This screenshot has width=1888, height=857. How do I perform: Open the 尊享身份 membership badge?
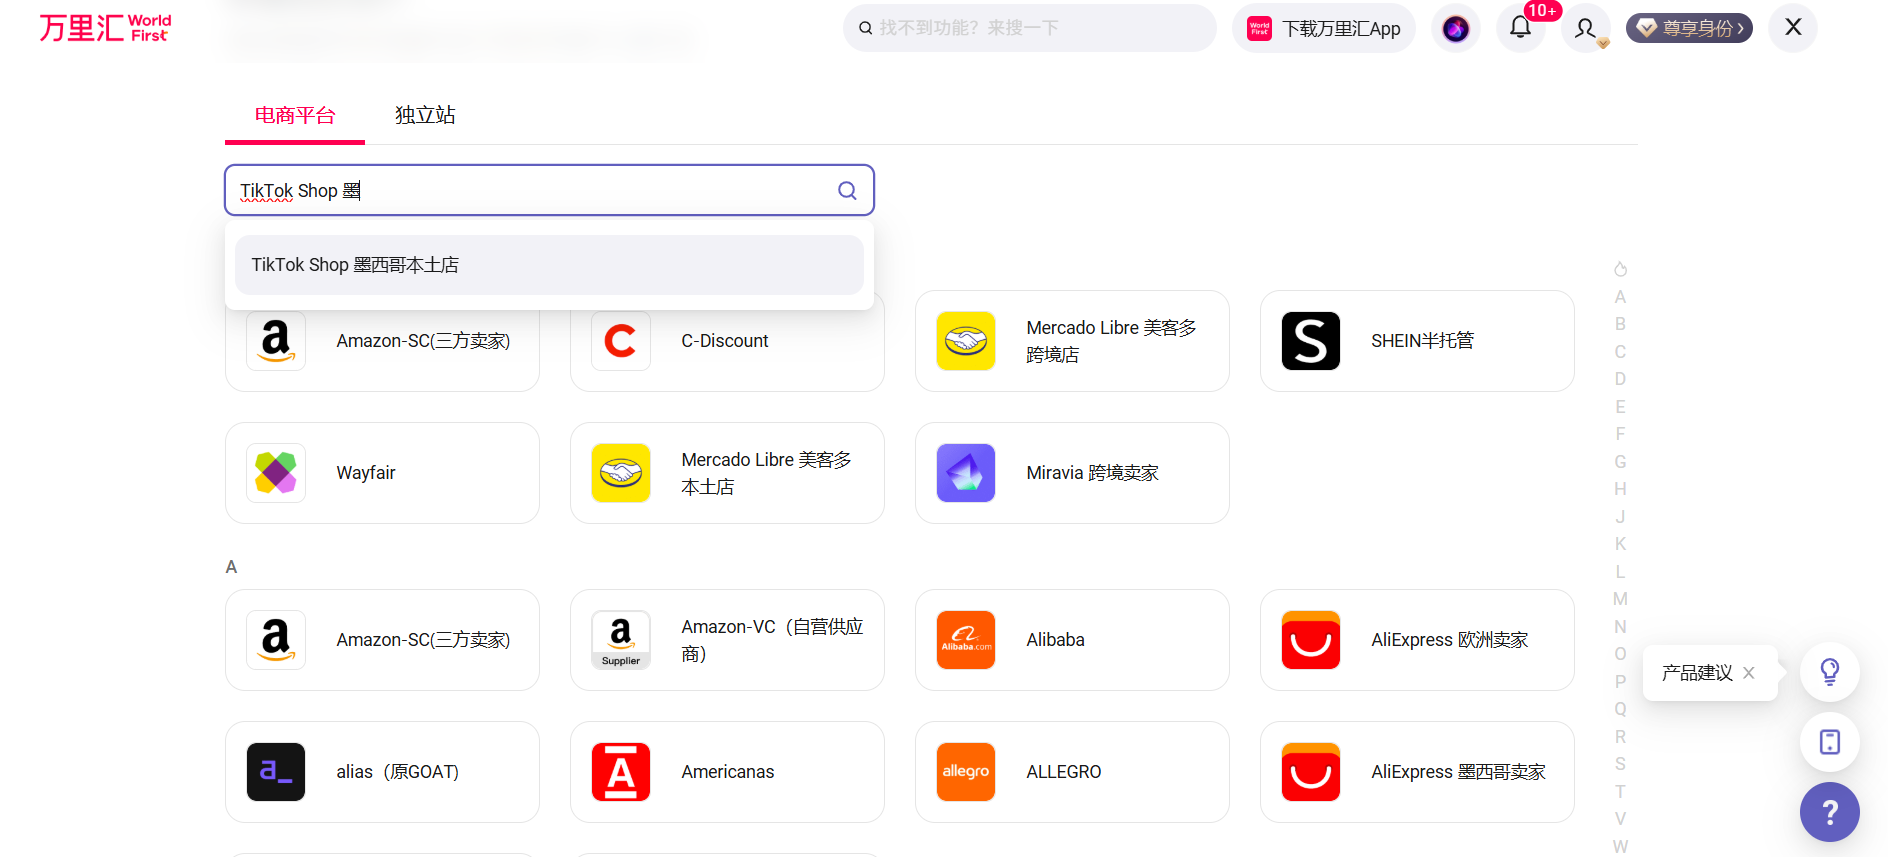(x=1689, y=28)
